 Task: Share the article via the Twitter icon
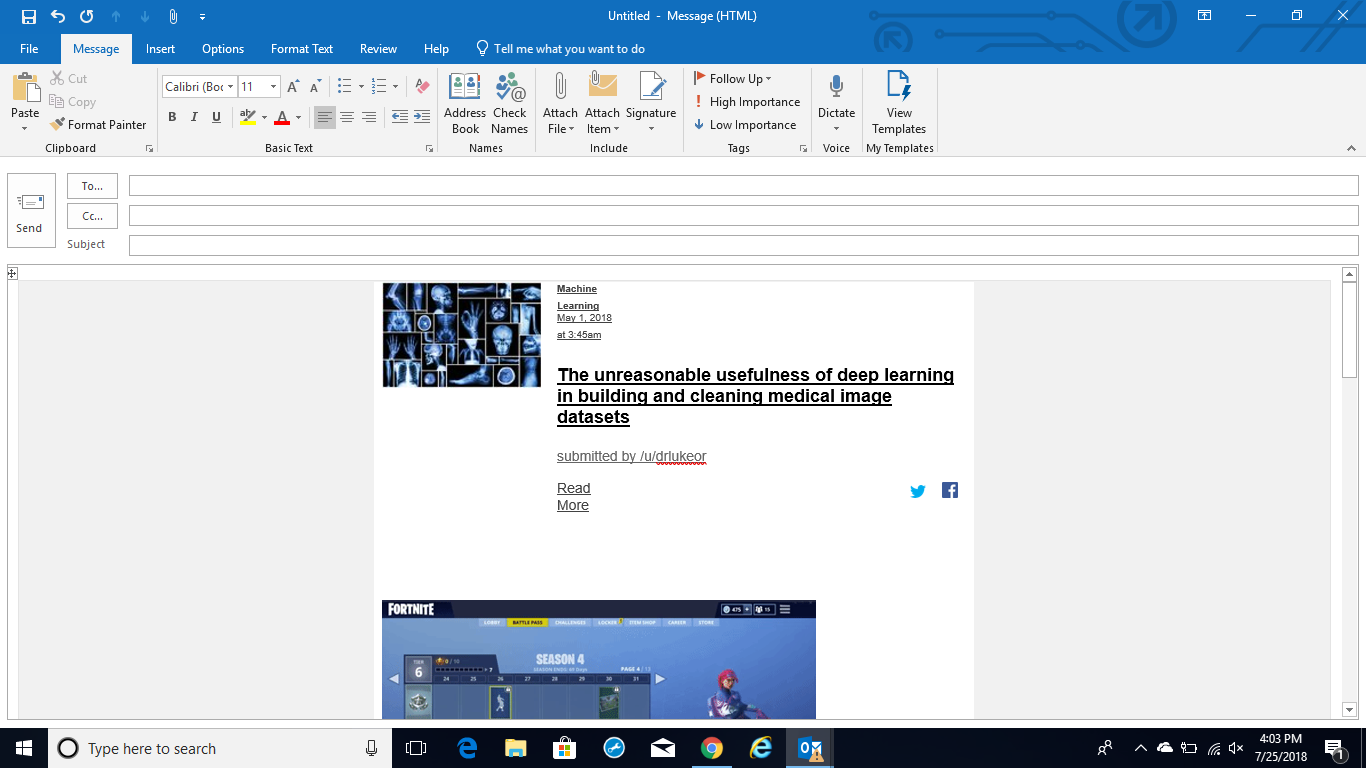coord(918,491)
